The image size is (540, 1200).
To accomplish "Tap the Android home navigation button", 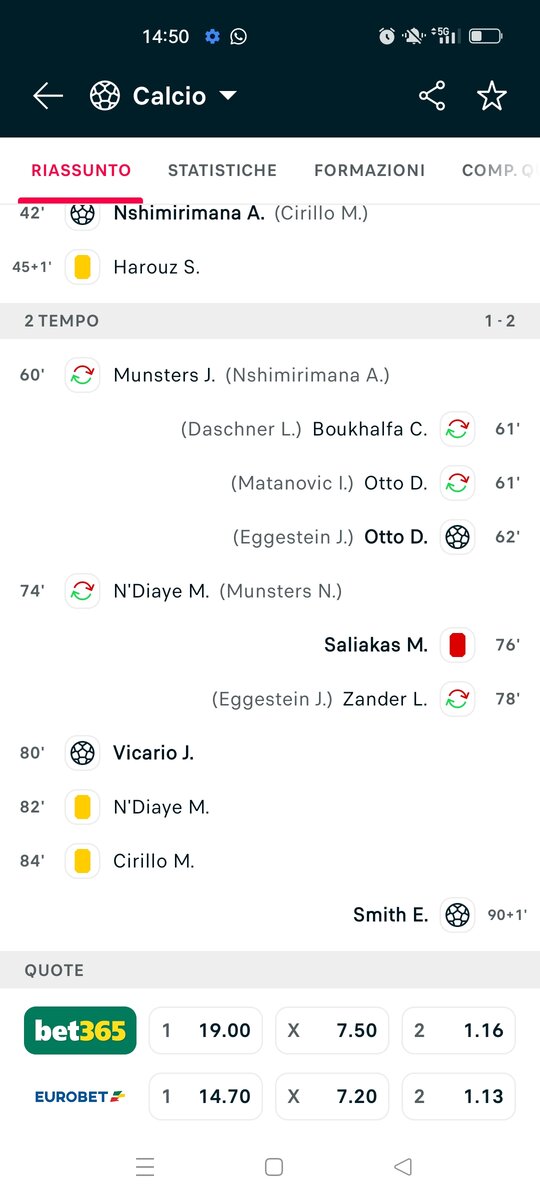I will [274, 1167].
